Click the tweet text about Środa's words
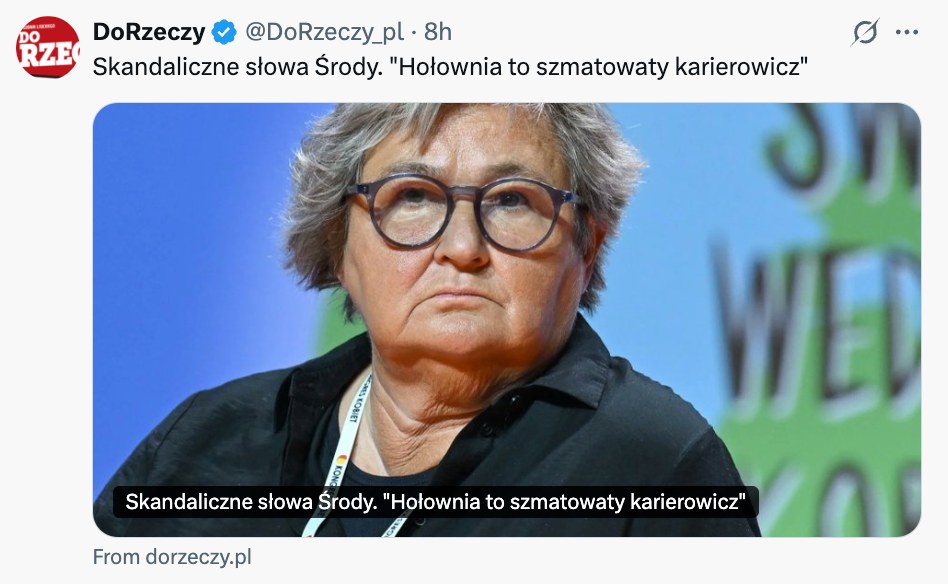948x584 pixels. click(450, 67)
